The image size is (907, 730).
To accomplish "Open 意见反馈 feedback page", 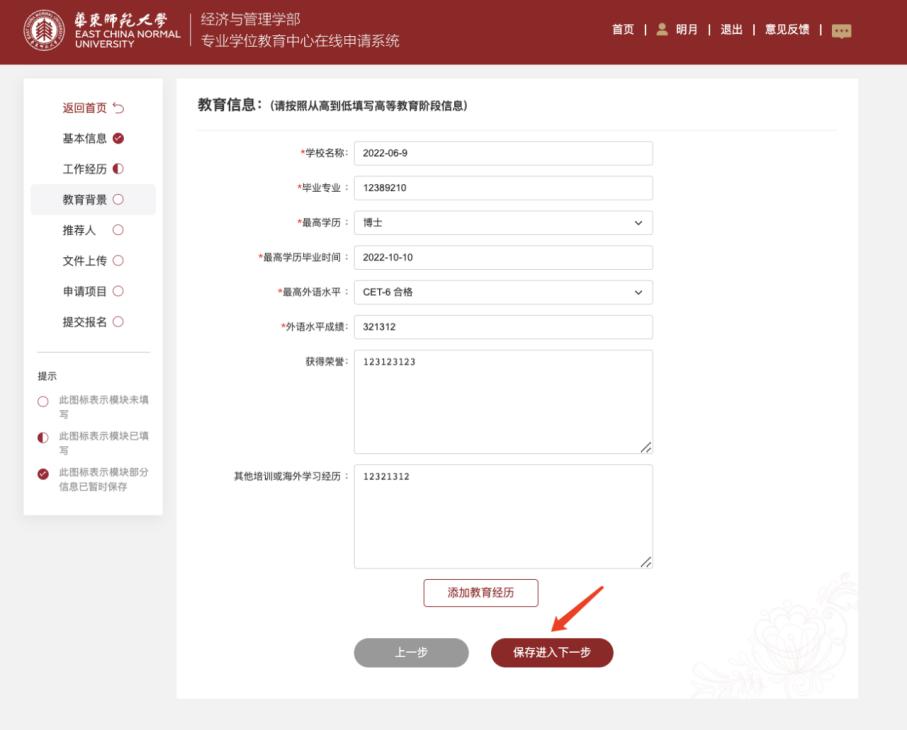I will tap(787, 30).
